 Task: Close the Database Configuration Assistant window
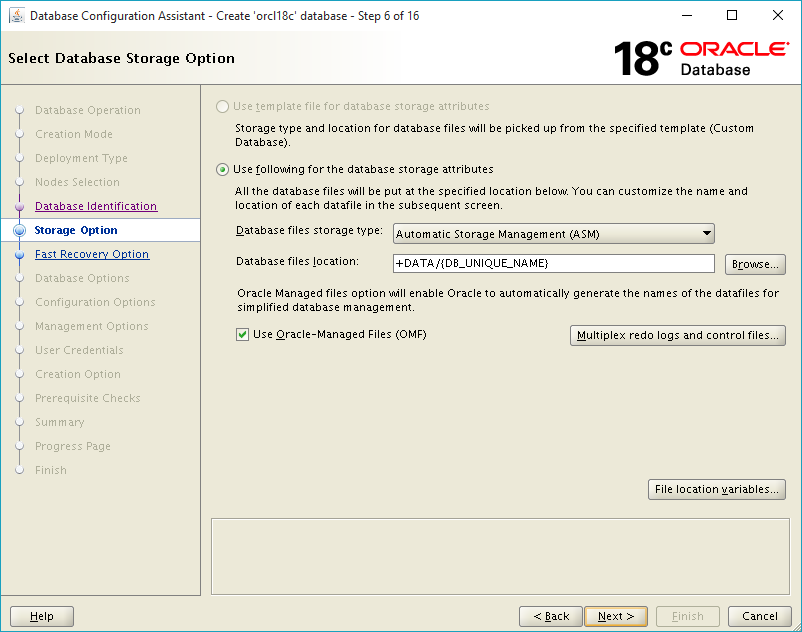pyautogui.click(x=777, y=15)
